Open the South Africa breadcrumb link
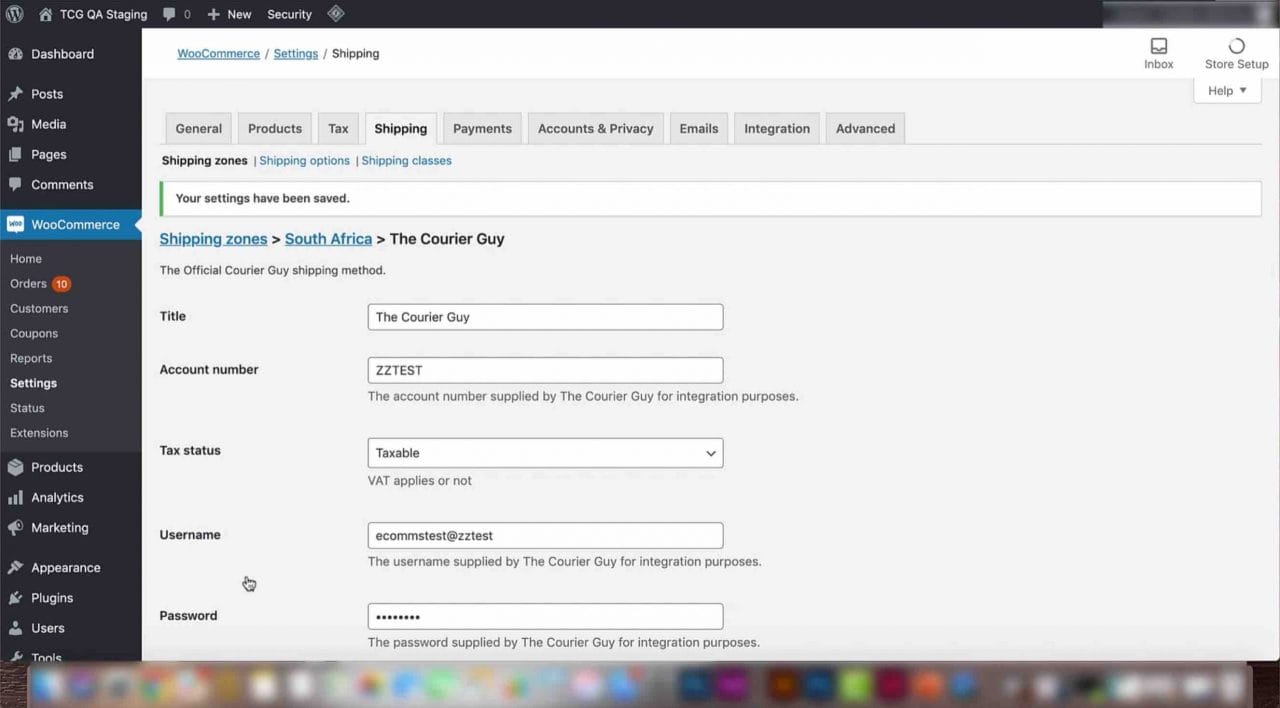The image size is (1280, 708). click(x=328, y=239)
